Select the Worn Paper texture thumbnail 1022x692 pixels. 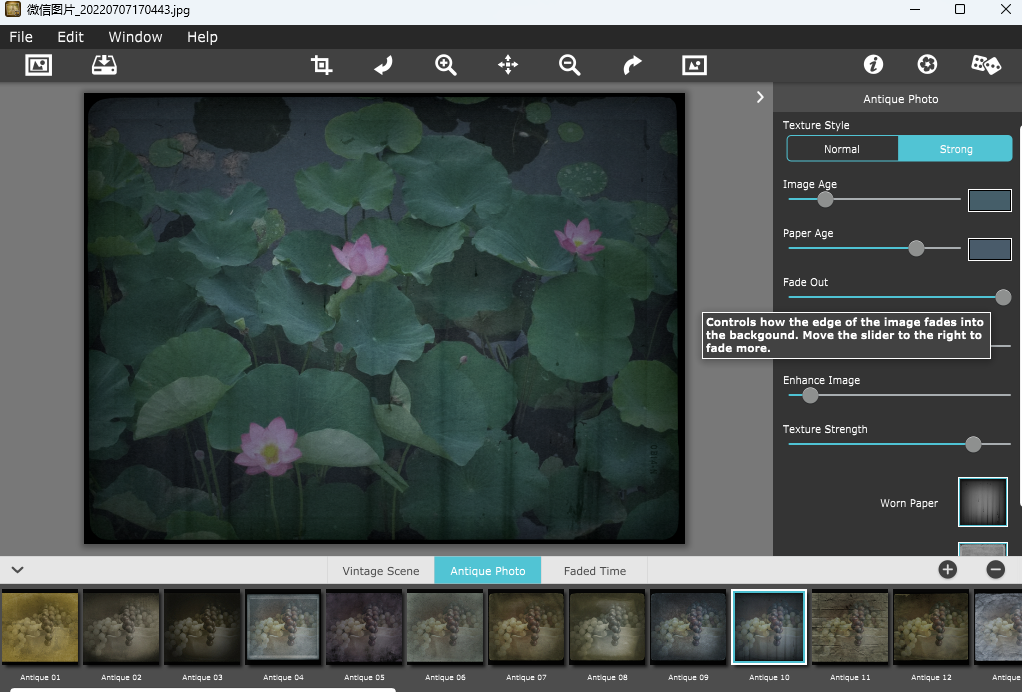point(983,502)
